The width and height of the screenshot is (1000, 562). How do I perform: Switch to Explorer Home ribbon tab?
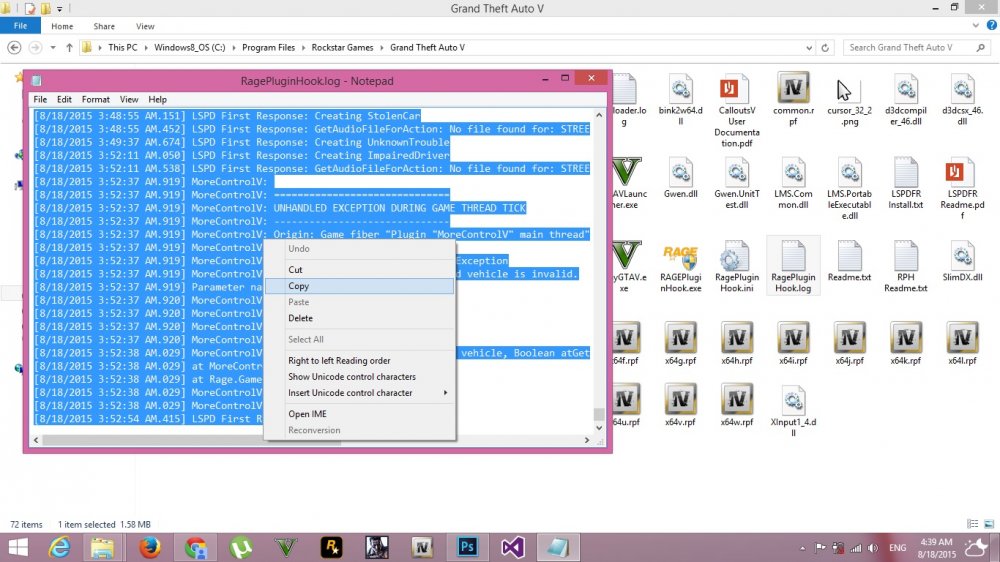[x=62, y=26]
